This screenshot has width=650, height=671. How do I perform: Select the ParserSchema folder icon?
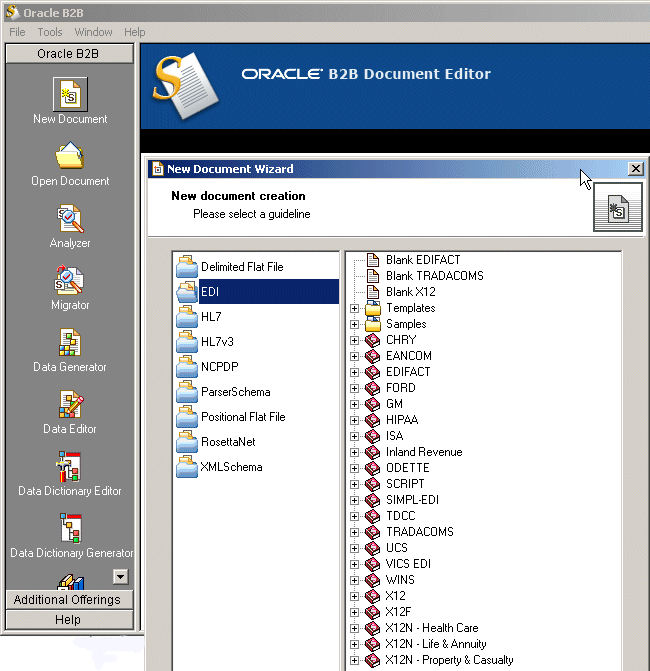187,392
